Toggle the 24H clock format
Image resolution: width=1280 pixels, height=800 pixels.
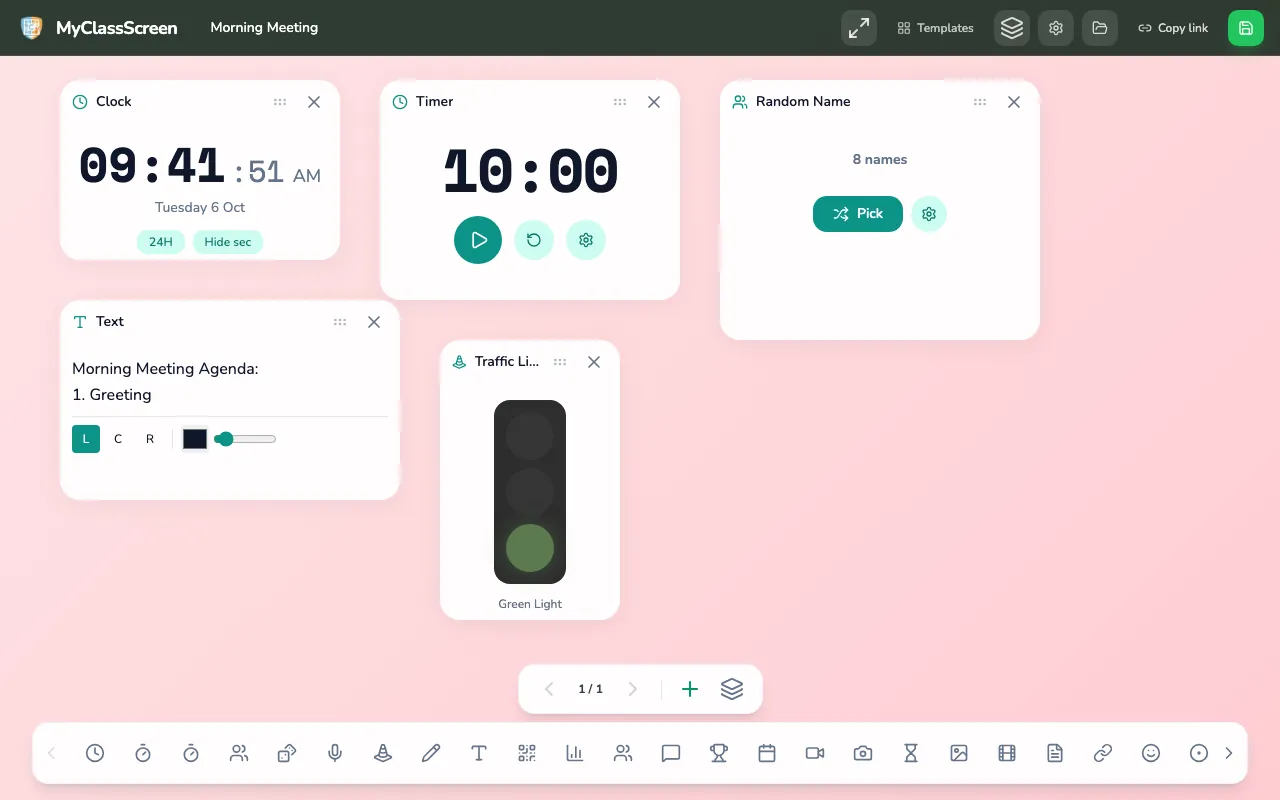161,242
